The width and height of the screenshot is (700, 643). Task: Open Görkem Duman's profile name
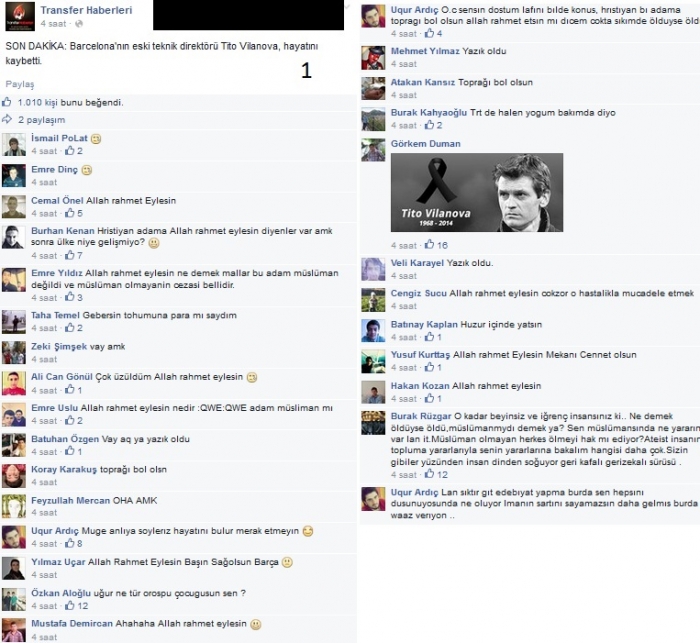(x=425, y=144)
